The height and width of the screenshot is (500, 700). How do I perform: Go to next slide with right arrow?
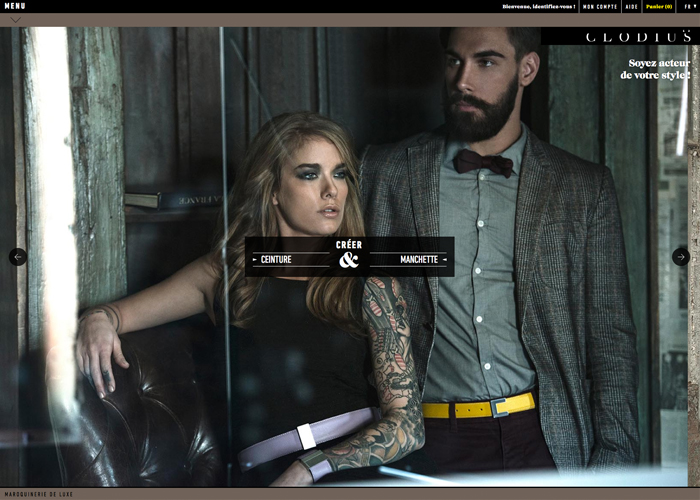[681, 257]
